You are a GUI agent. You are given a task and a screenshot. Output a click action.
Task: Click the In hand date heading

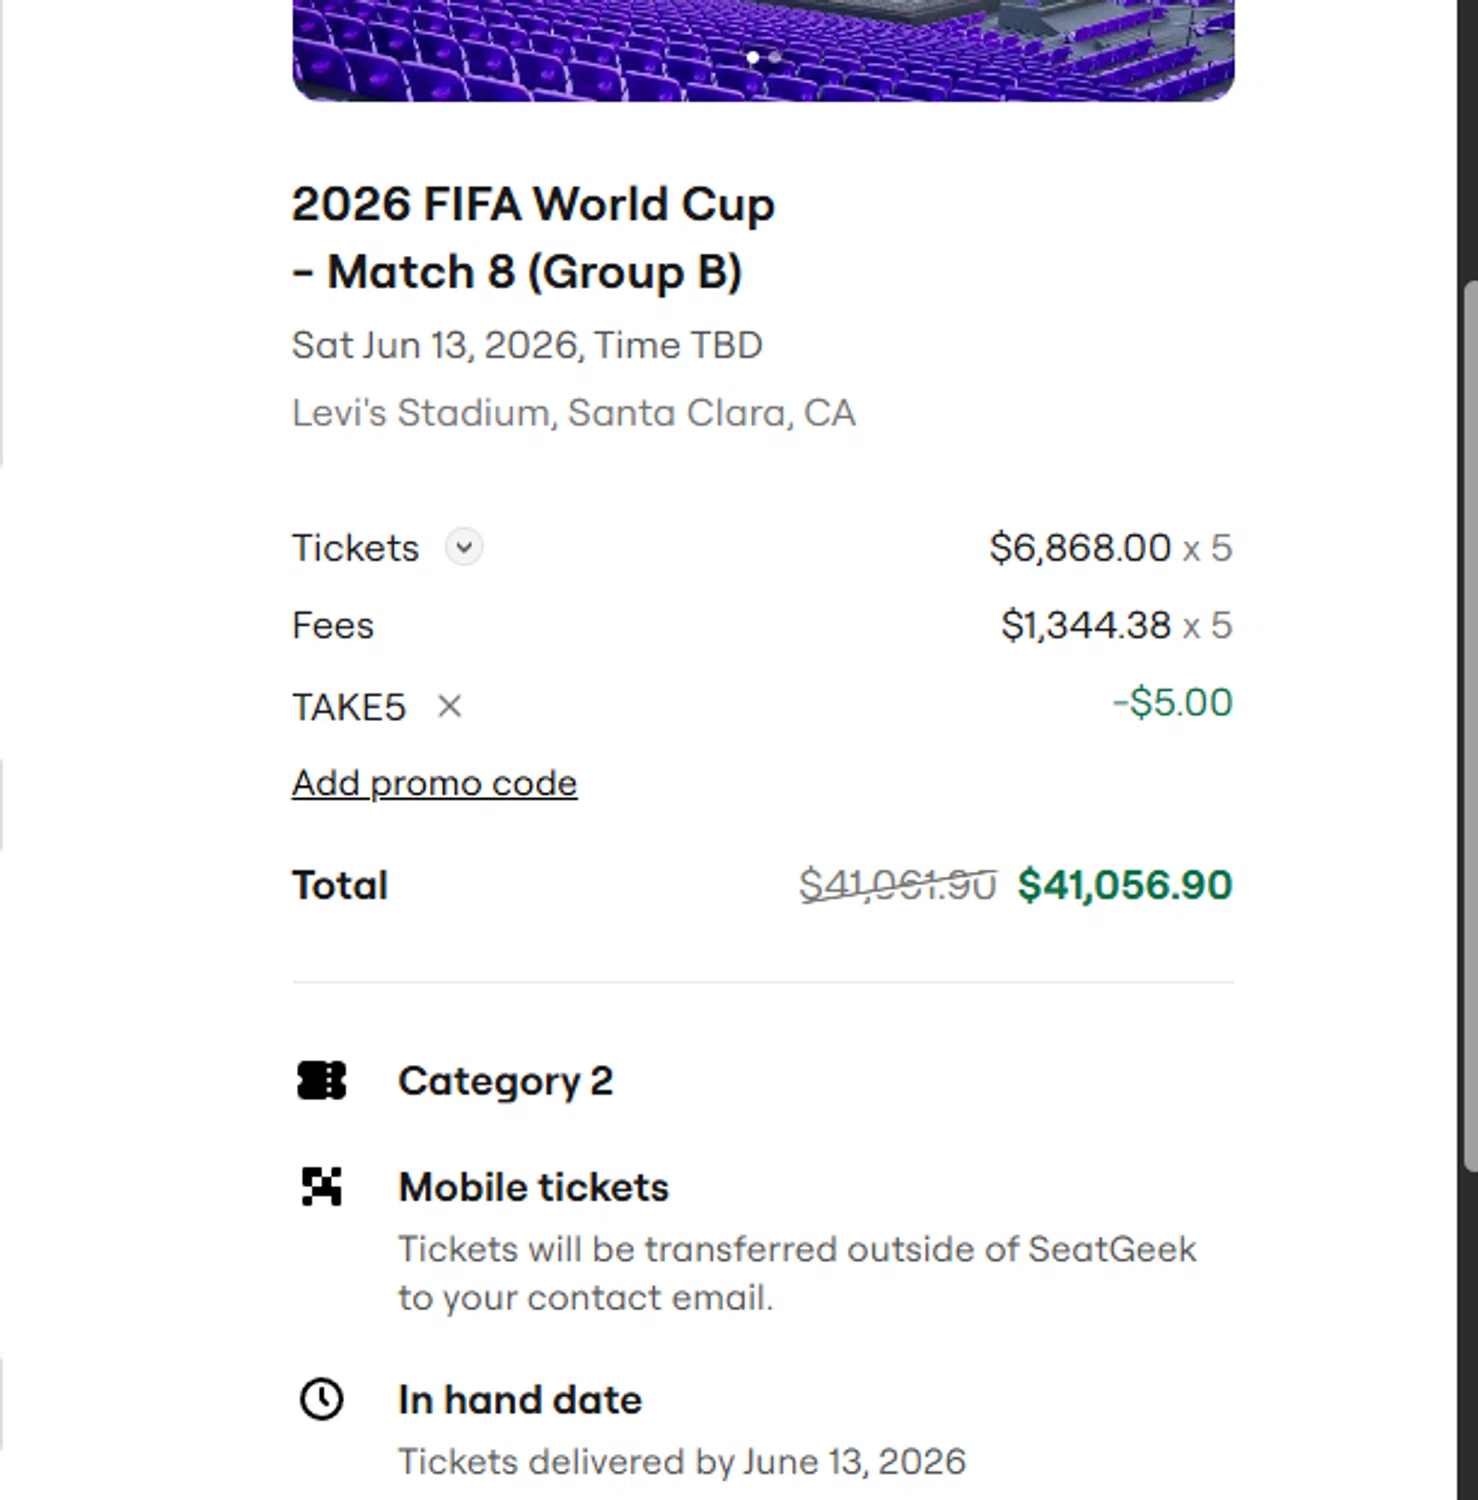coord(519,1399)
